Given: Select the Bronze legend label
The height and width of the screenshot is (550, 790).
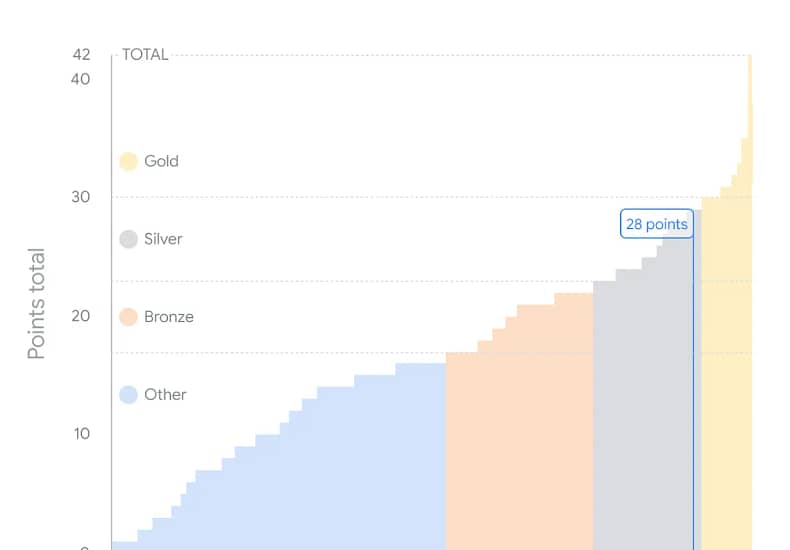Looking at the screenshot, I should [169, 317].
